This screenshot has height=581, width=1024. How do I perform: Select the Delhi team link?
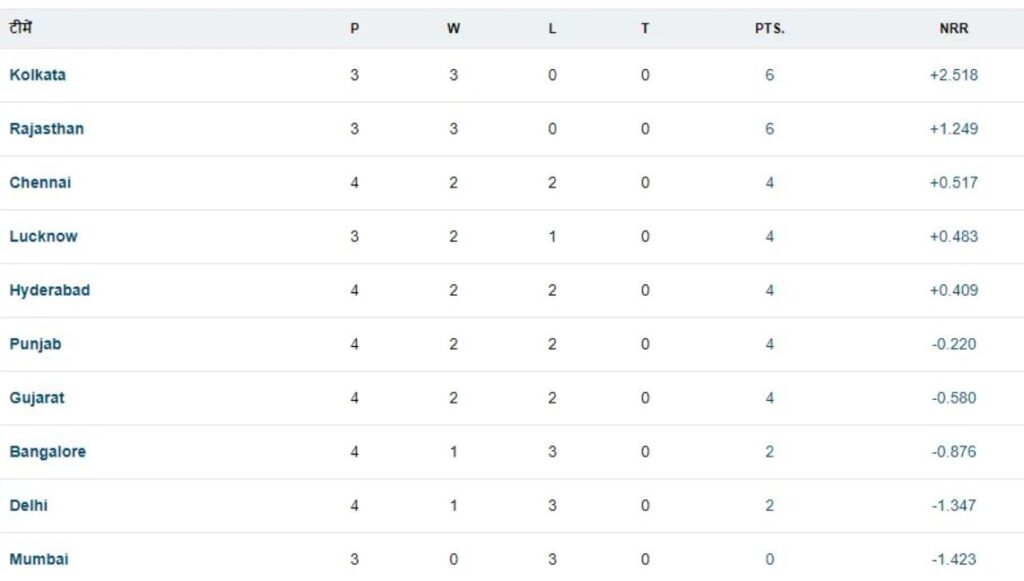pyautogui.click(x=28, y=505)
